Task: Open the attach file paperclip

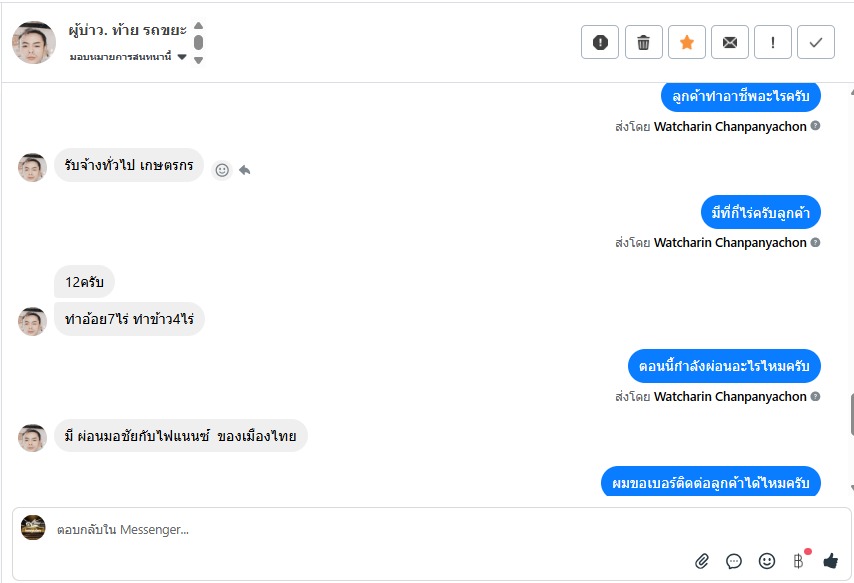Action: [702, 561]
